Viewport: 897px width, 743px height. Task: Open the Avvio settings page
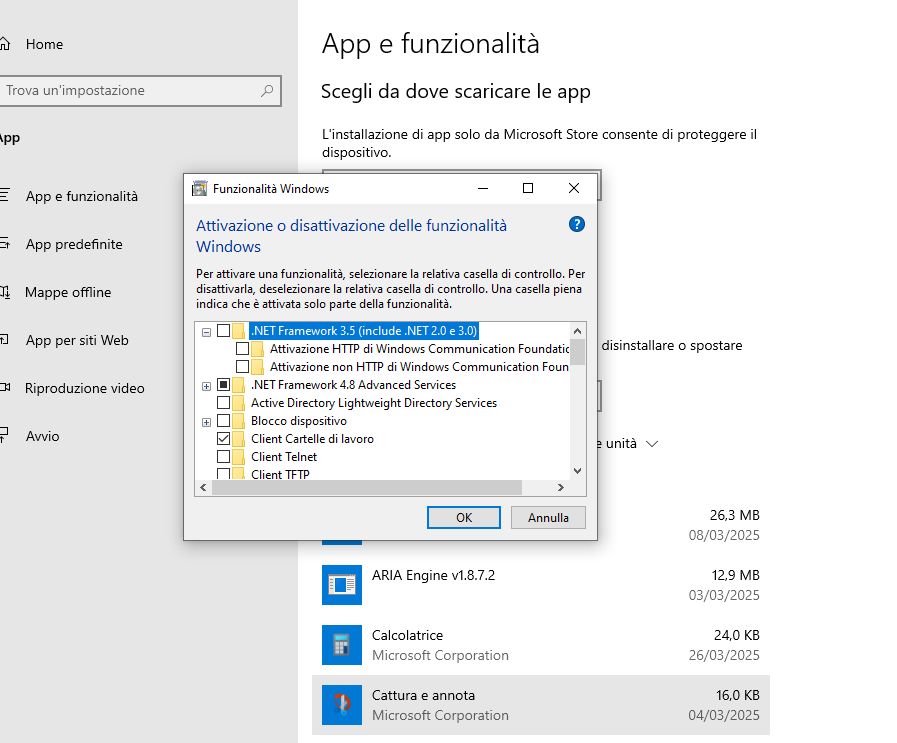pos(42,436)
